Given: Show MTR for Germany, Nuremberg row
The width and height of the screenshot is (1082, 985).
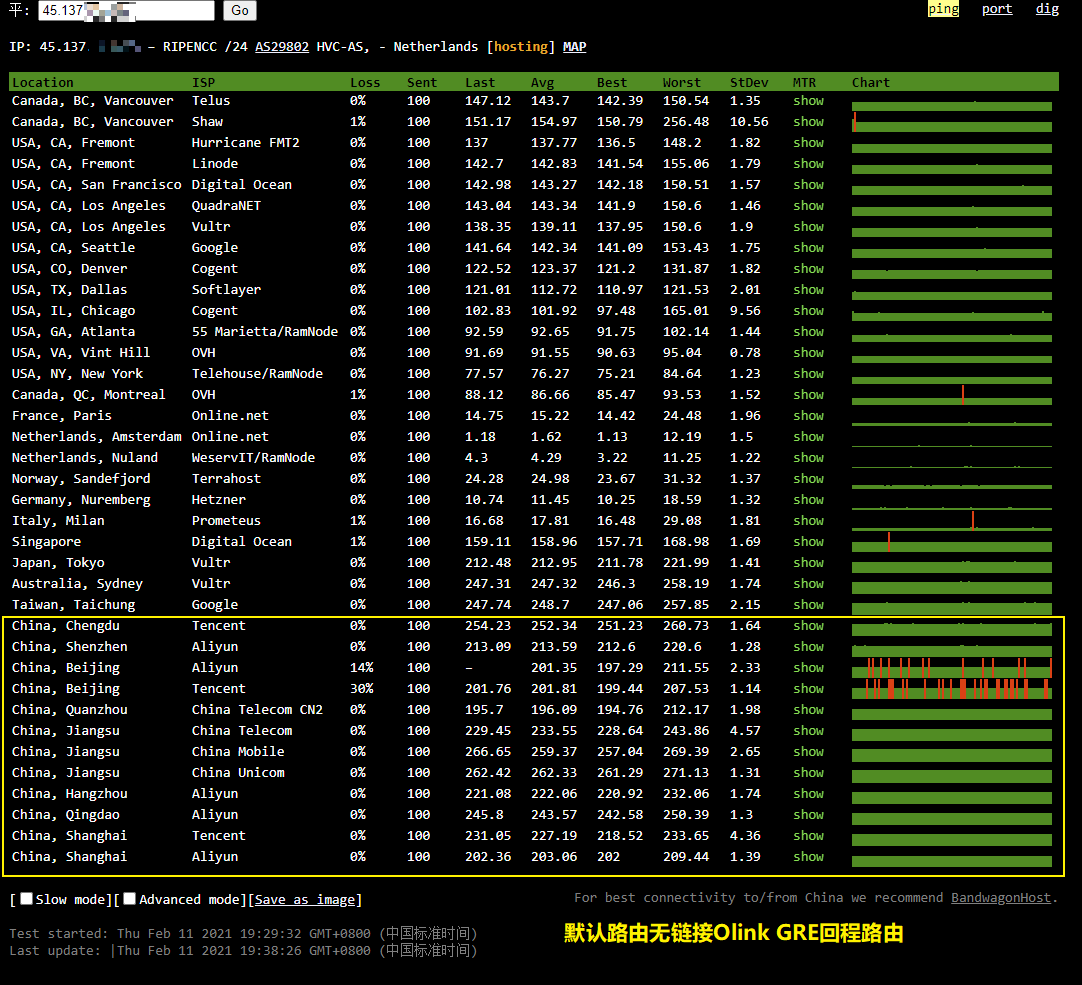Looking at the screenshot, I should tap(808, 500).
